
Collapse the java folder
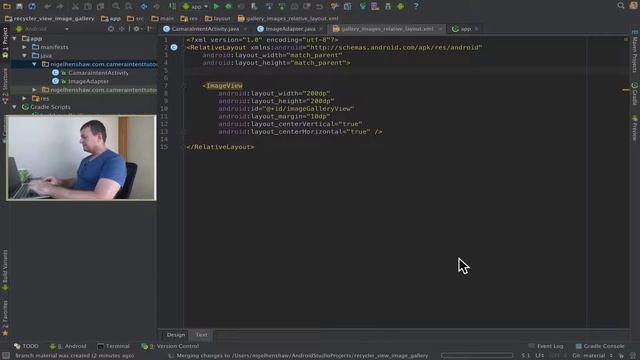pyautogui.click(x=24, y=56)
